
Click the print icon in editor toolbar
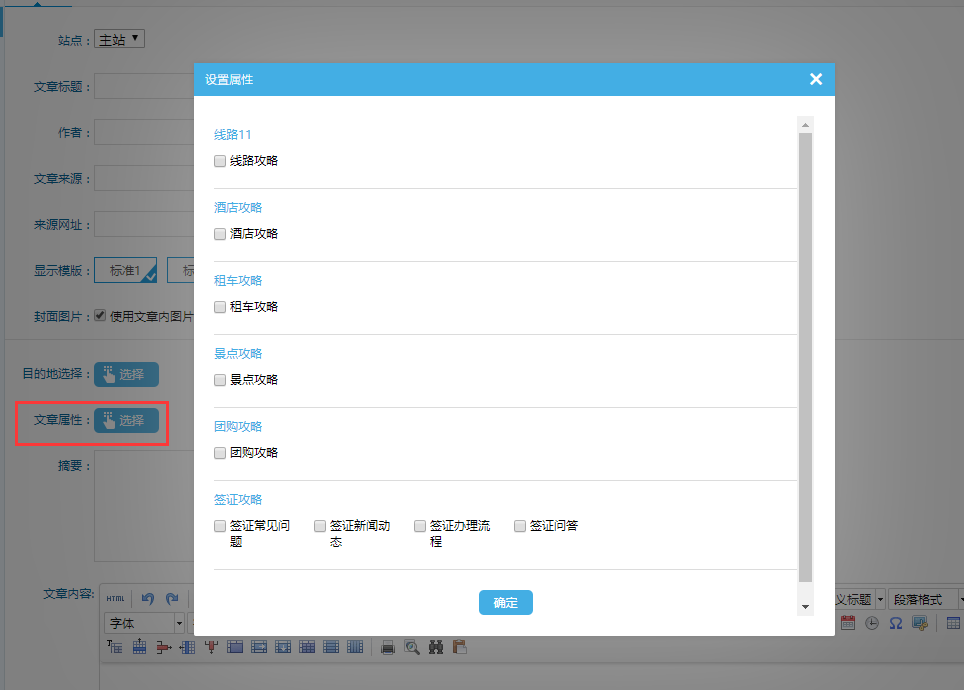(x=388, y=647)
